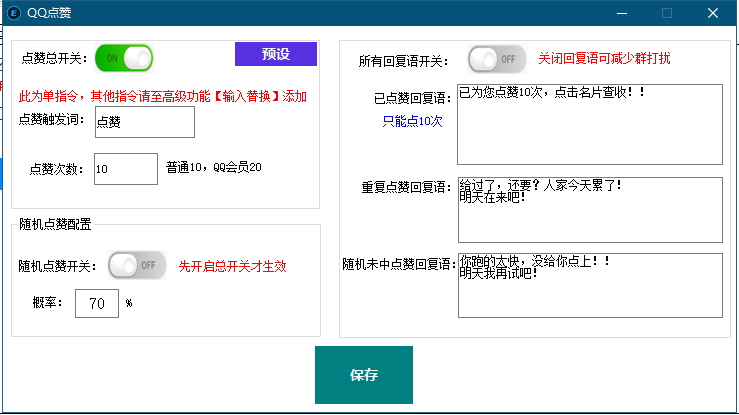The height and width of the screenshot is (415, 739).
Task: Click the red 关闭回复语可减少群打扰 hint
Action: coord(603,59)
